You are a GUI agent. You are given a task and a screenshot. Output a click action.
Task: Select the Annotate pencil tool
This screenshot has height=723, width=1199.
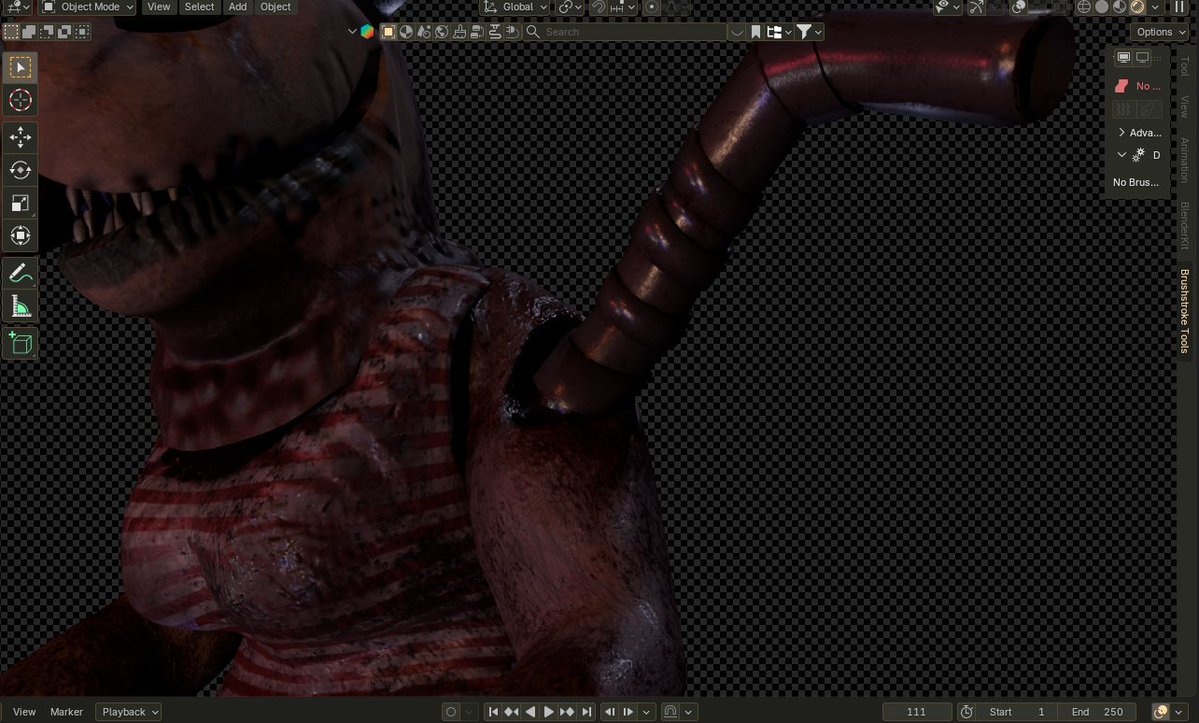click(x=21, y=273)
